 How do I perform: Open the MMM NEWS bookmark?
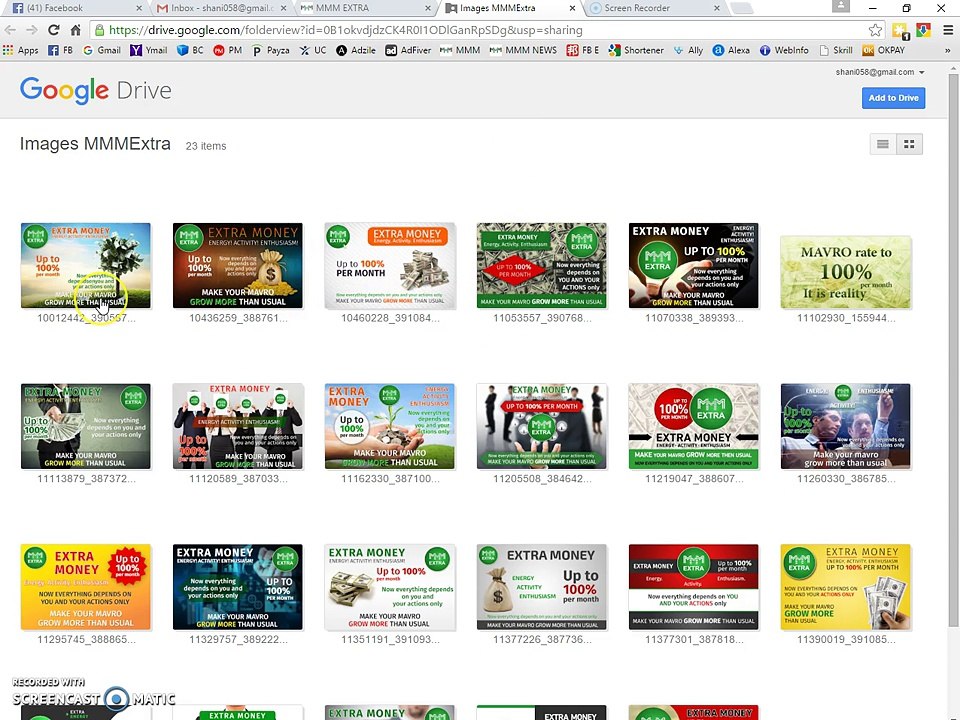tap(523, 50)
